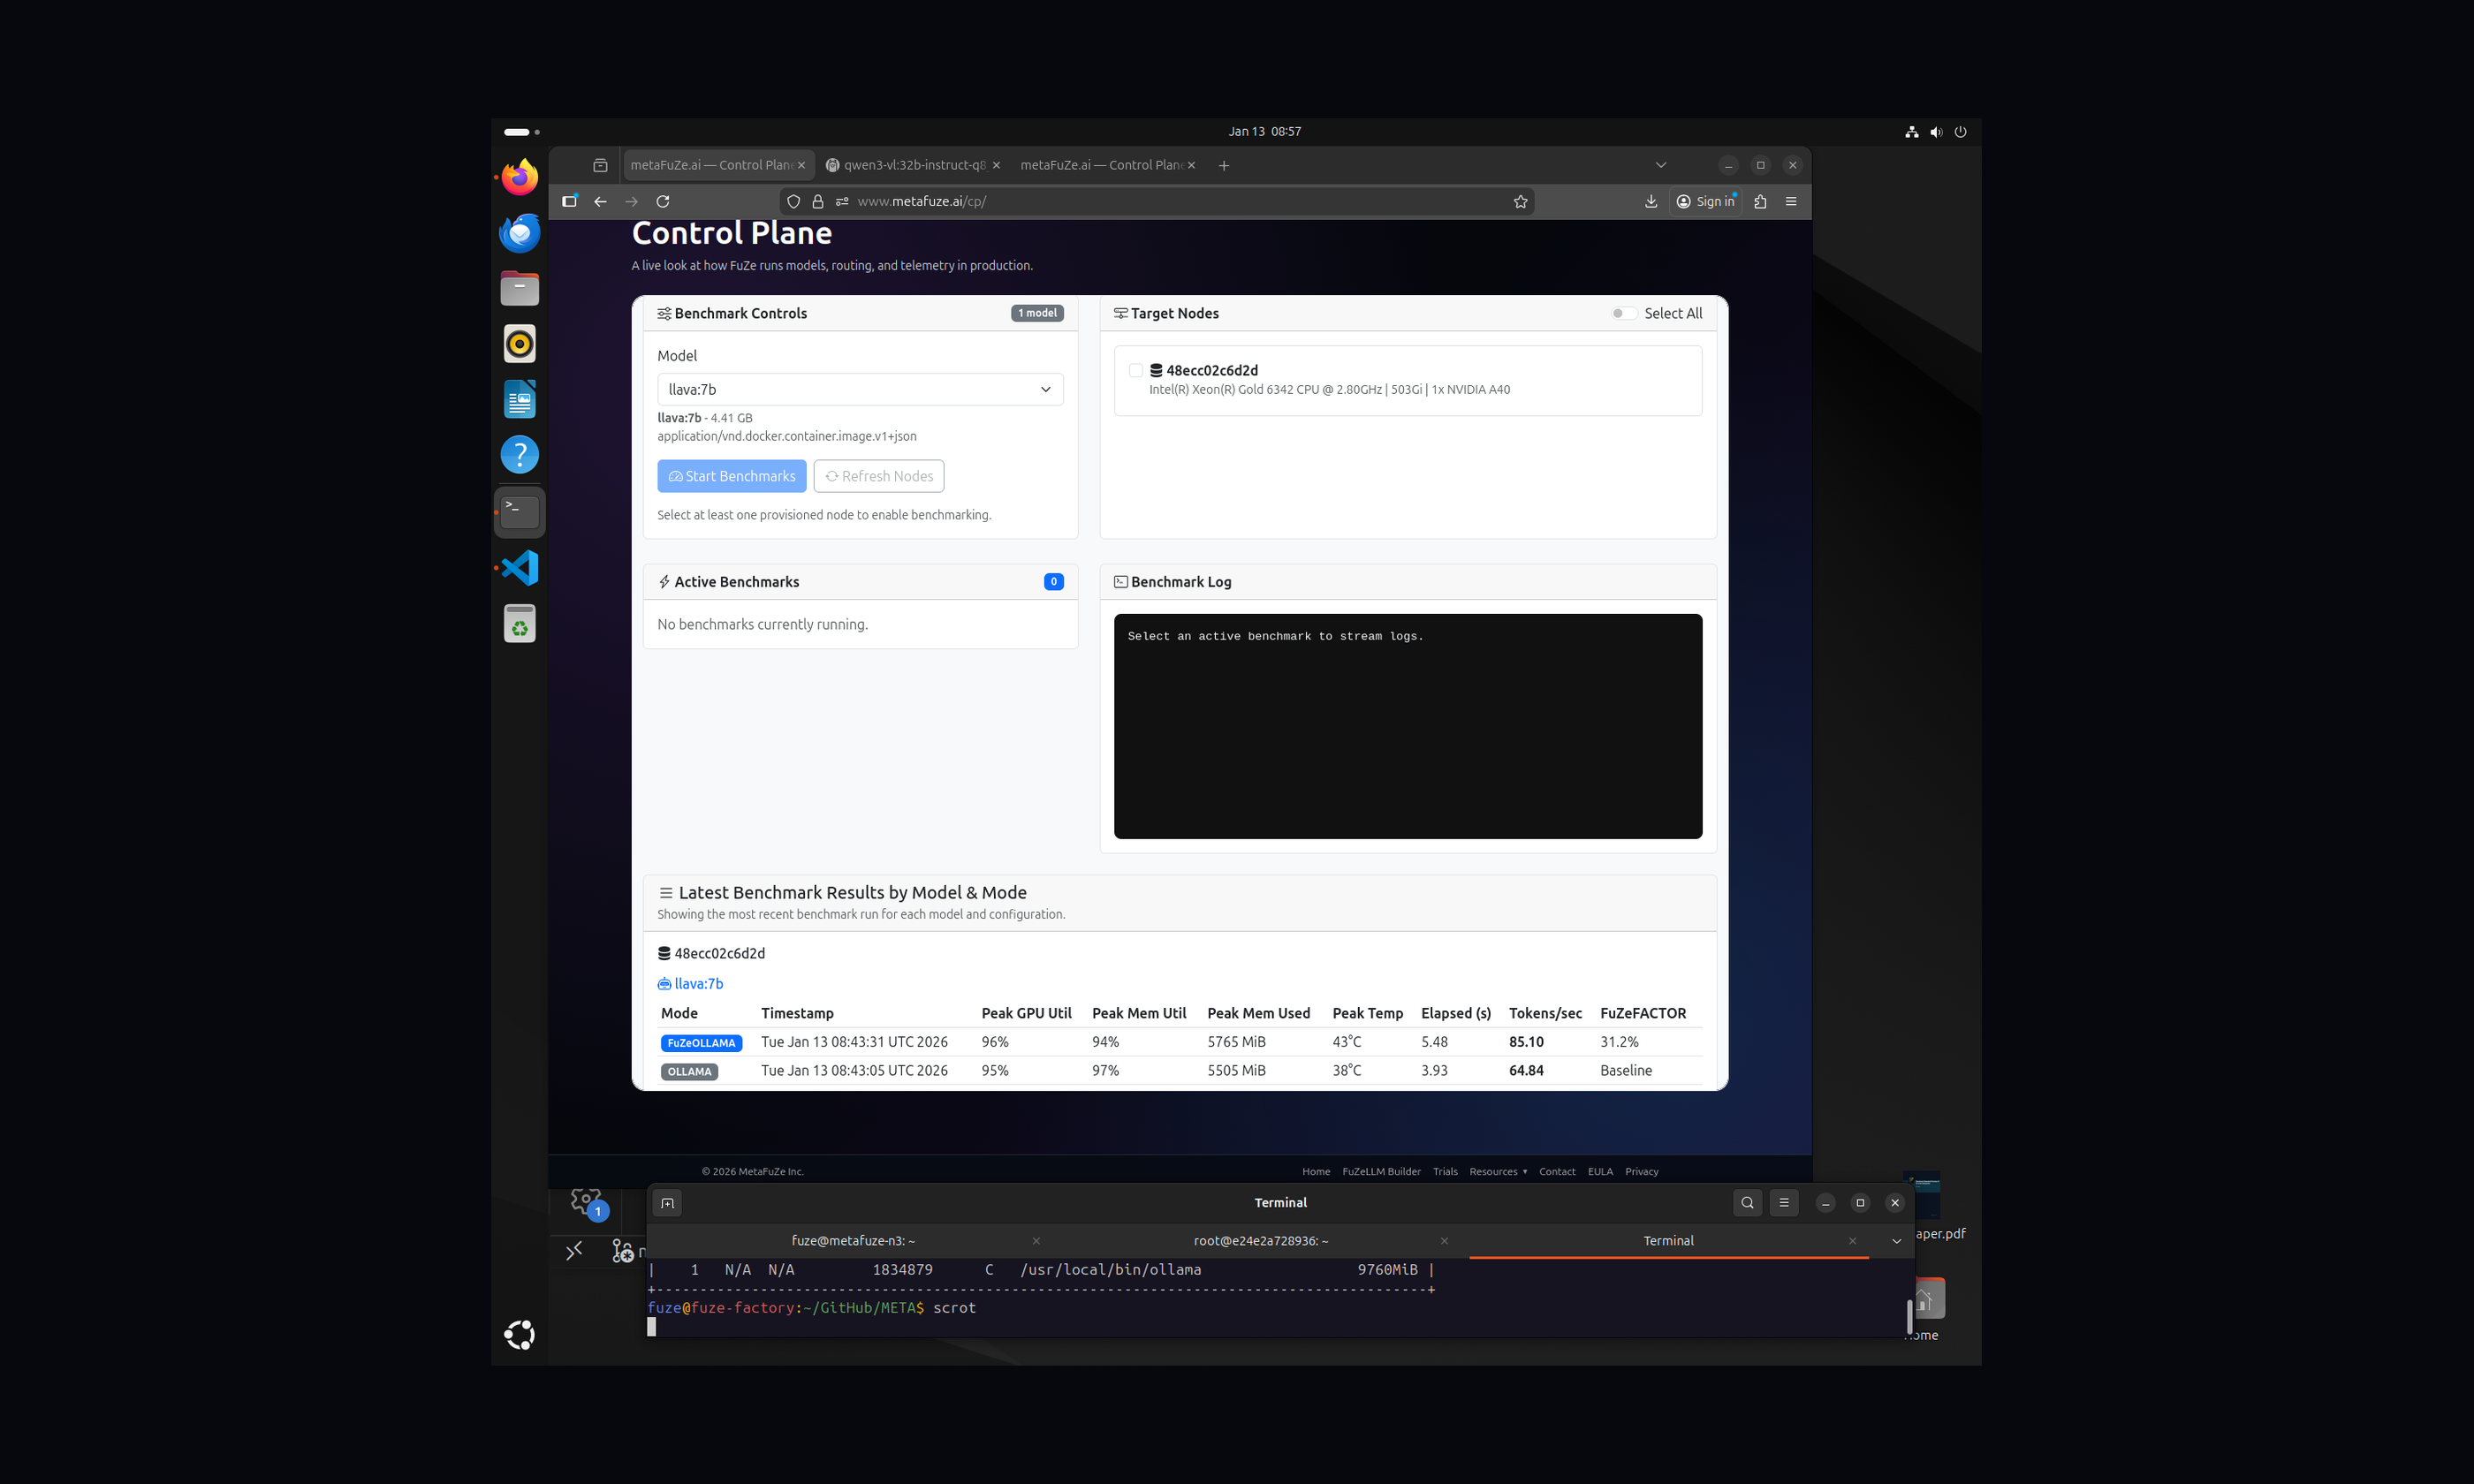Expand the llava:7b model dropdown

859,389
